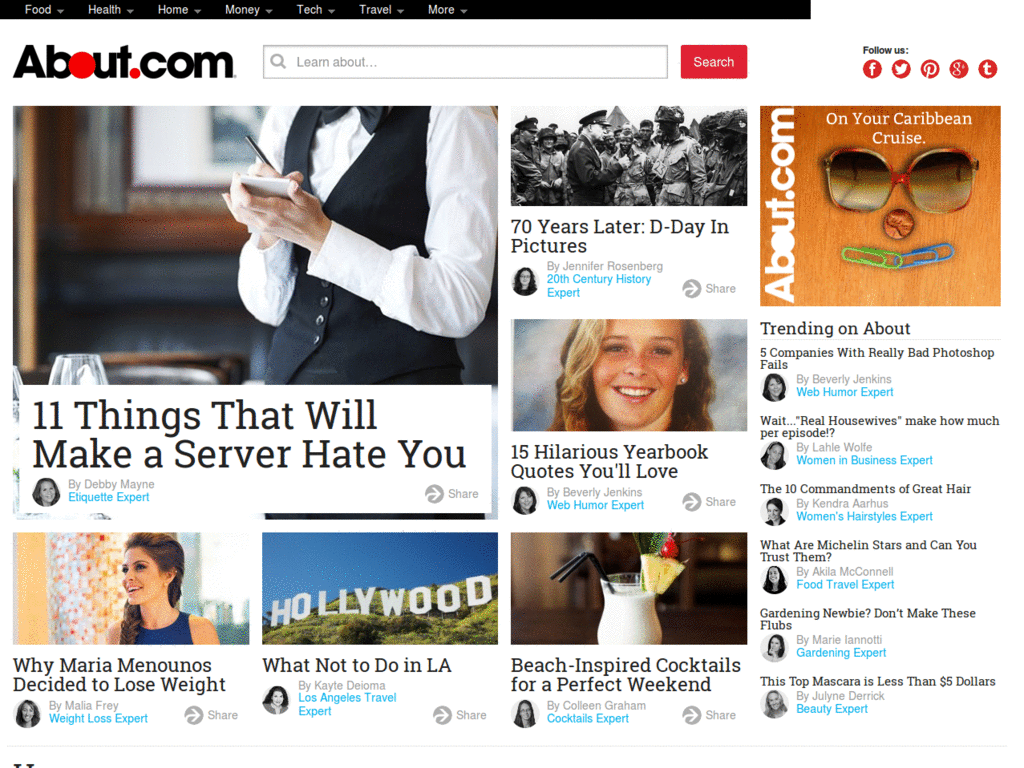Open the Women in Business Expert link
Viewport: 1024px width, 768px height.
coord(864,460)
